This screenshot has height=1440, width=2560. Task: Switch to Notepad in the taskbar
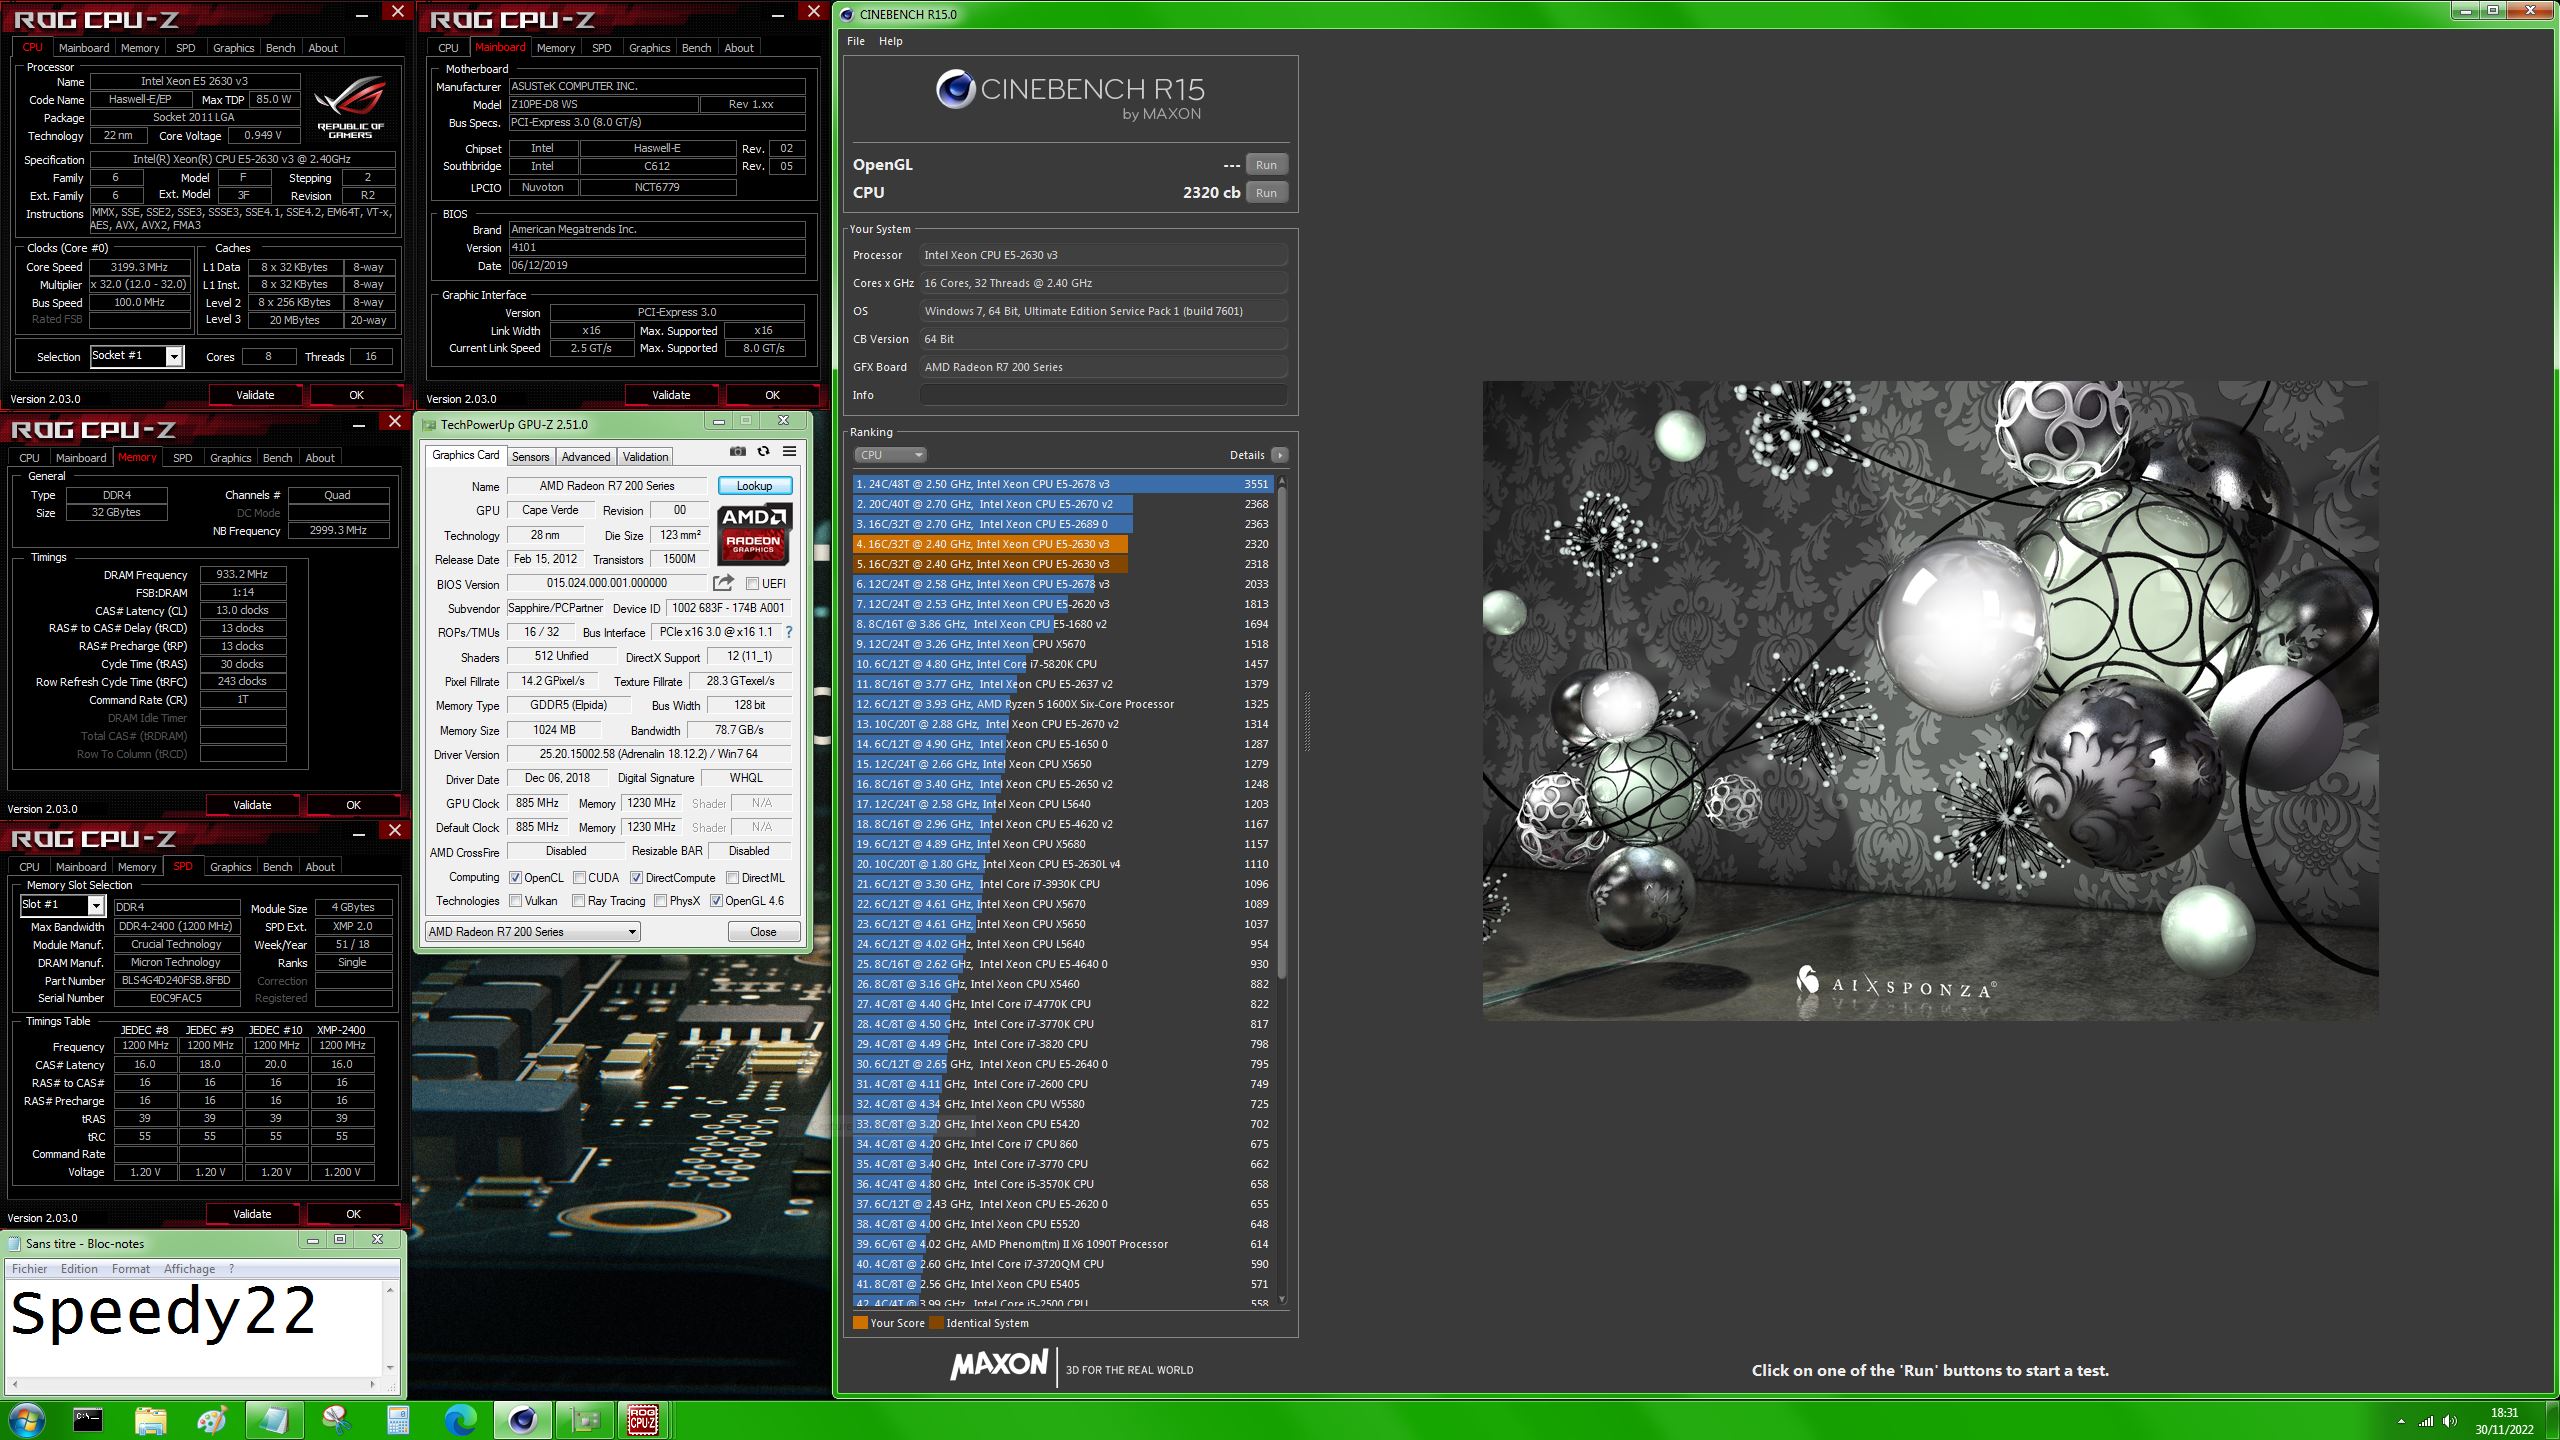tap(274, 1419)
